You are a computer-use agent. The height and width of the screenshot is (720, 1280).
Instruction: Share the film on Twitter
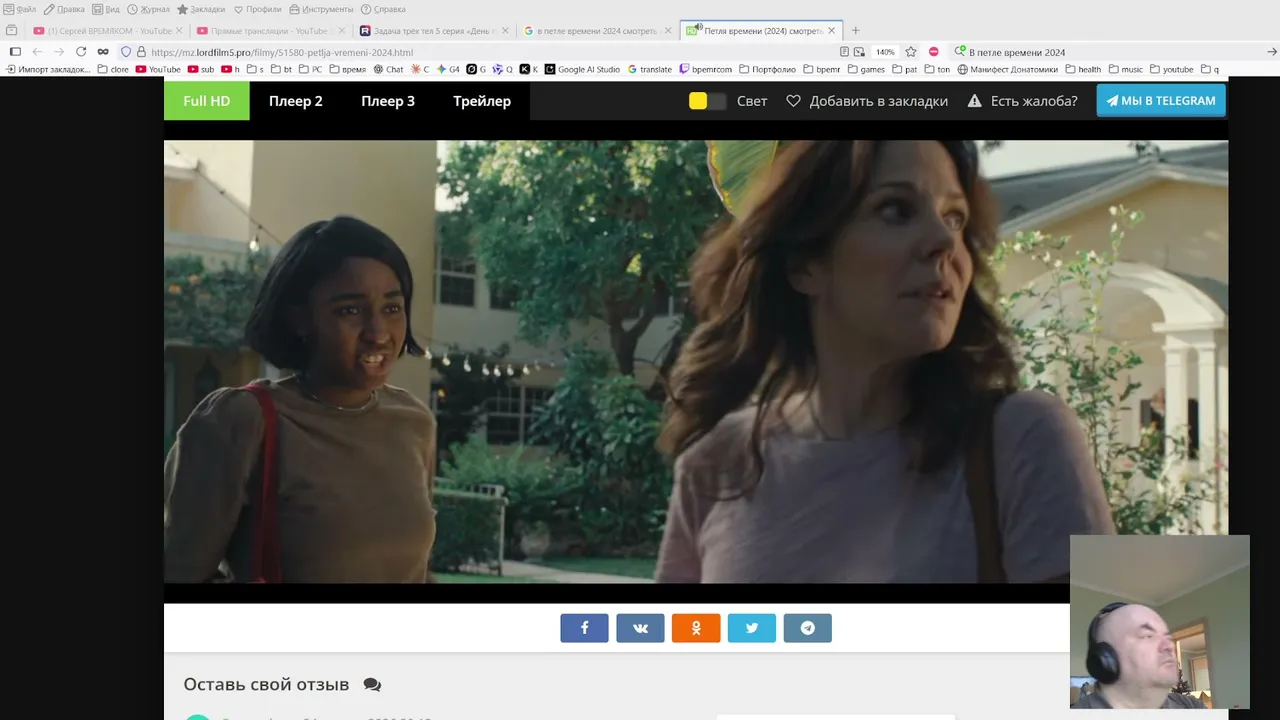752,628
